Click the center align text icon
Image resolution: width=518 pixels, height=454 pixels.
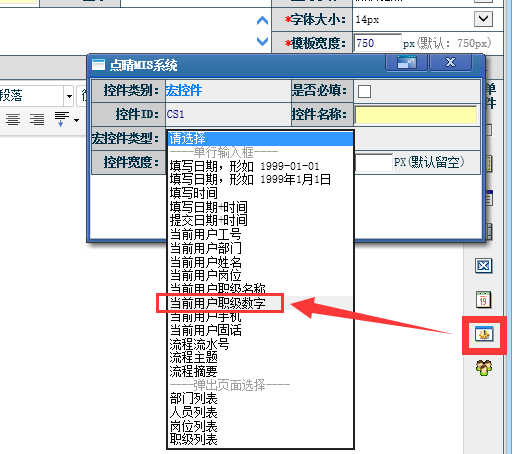tap(13, 119)
